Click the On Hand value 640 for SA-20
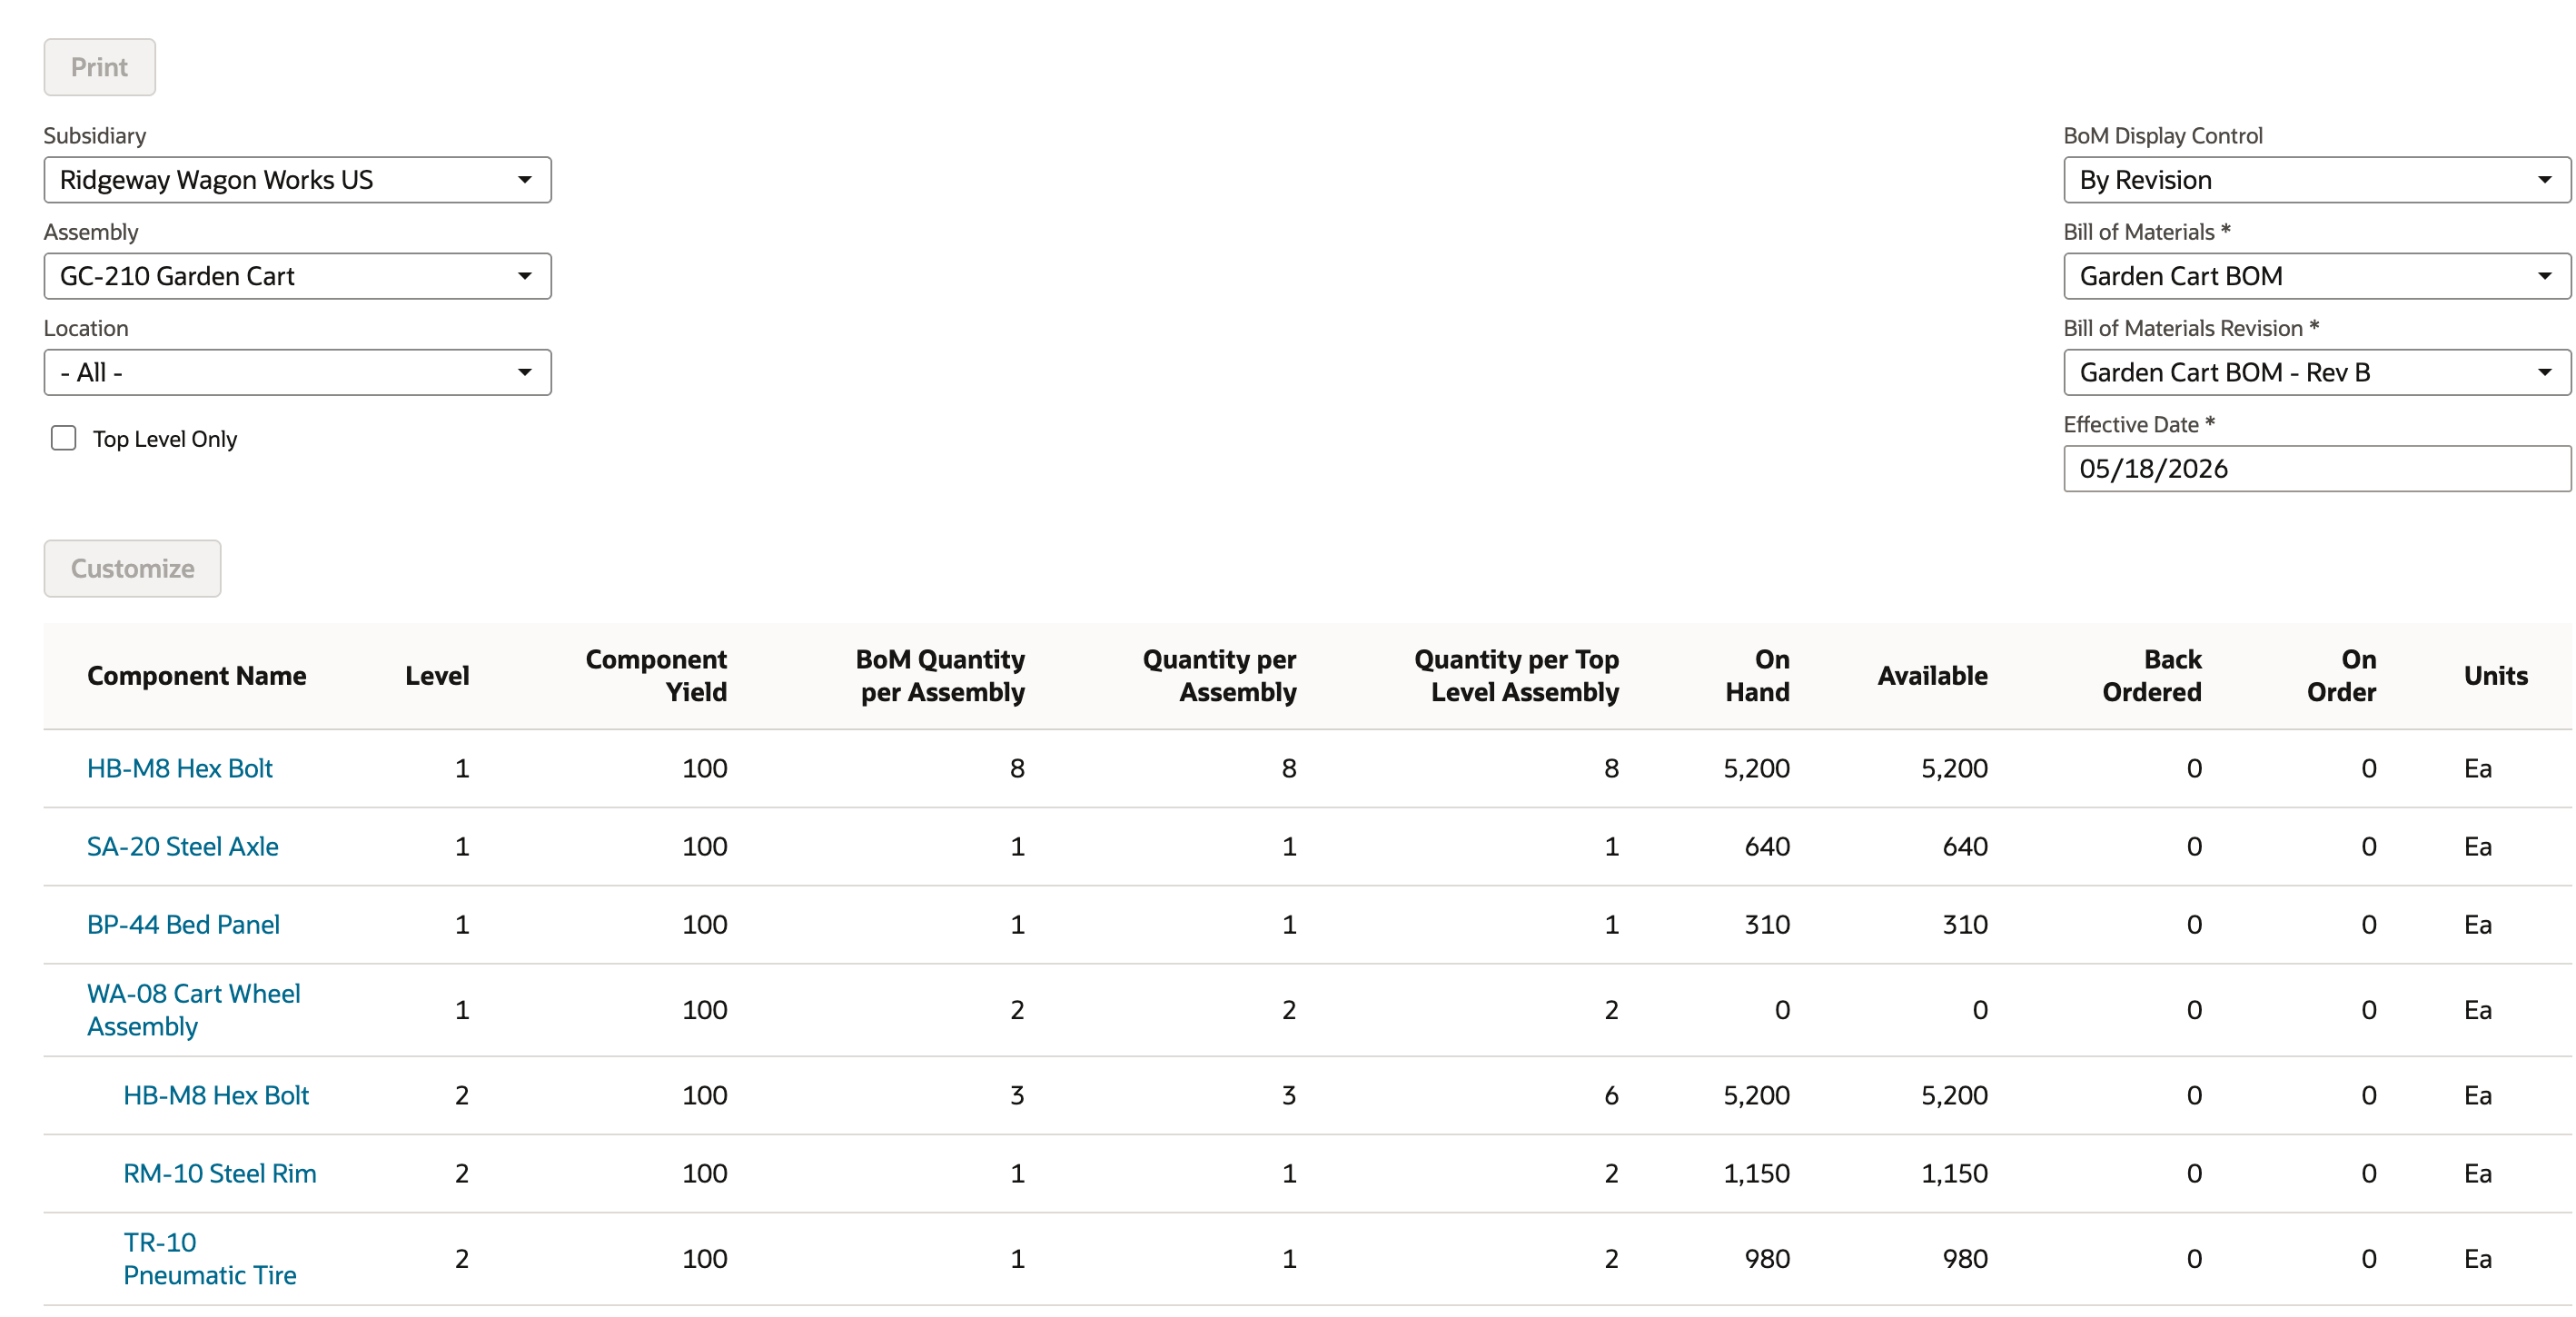Viewport: 2576px width, 1317px height. tap(1767, 846)
